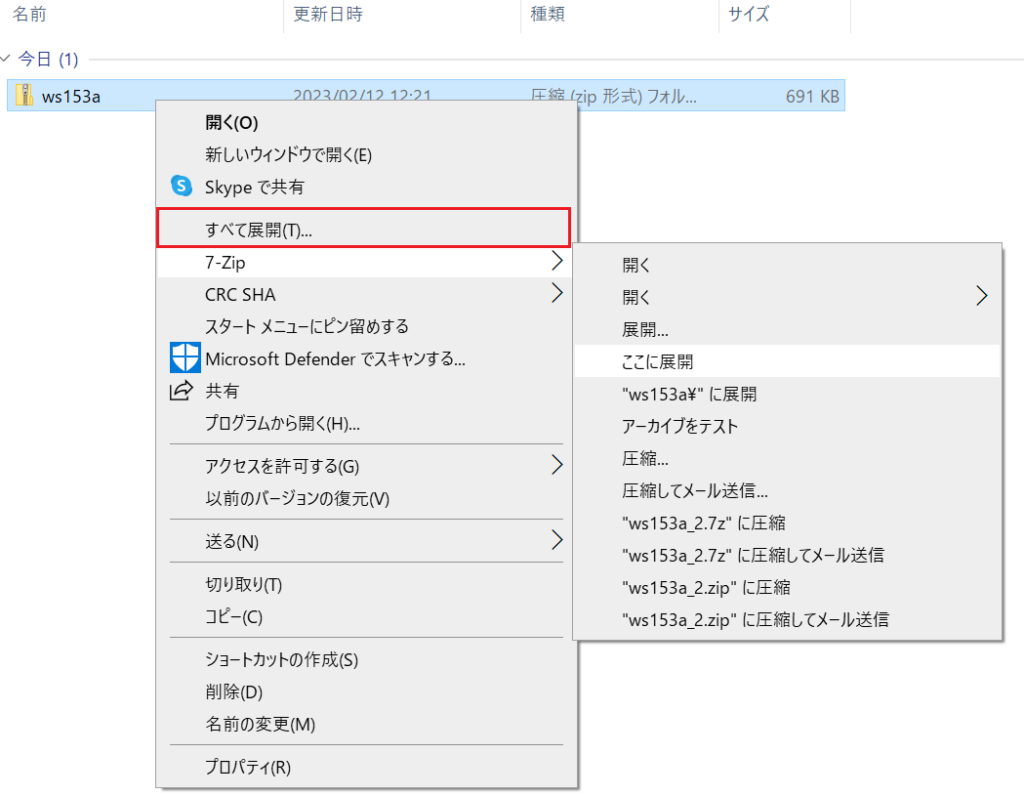Click アーカイブをテスト menu entry
The image size is (1024, 796).
click(680, 426)
